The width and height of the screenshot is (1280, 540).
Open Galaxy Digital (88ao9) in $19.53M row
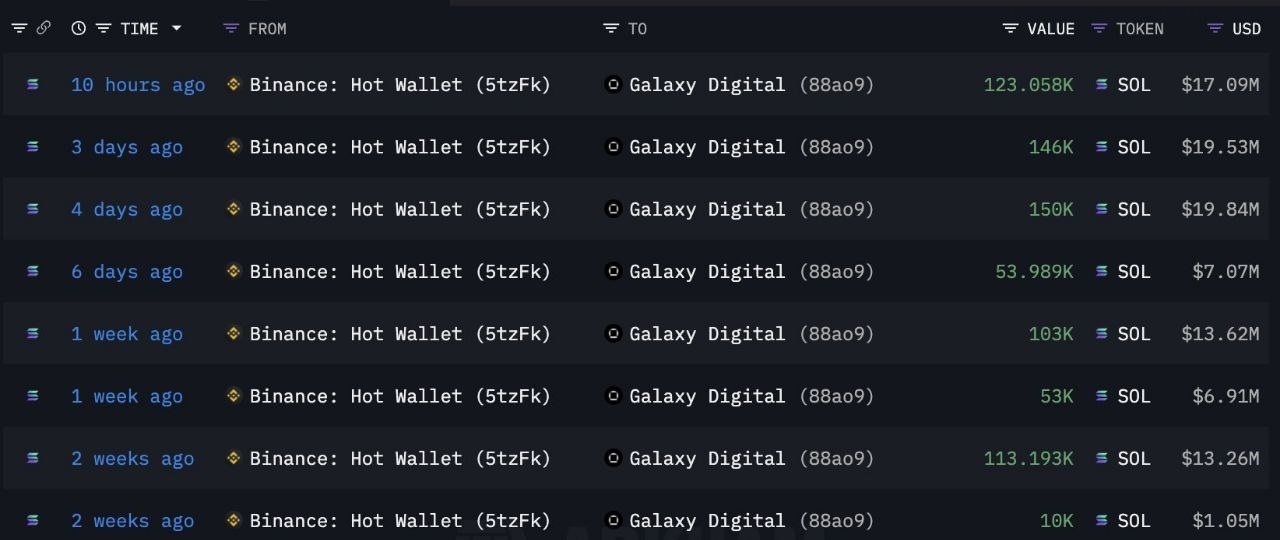coord(751,147)
